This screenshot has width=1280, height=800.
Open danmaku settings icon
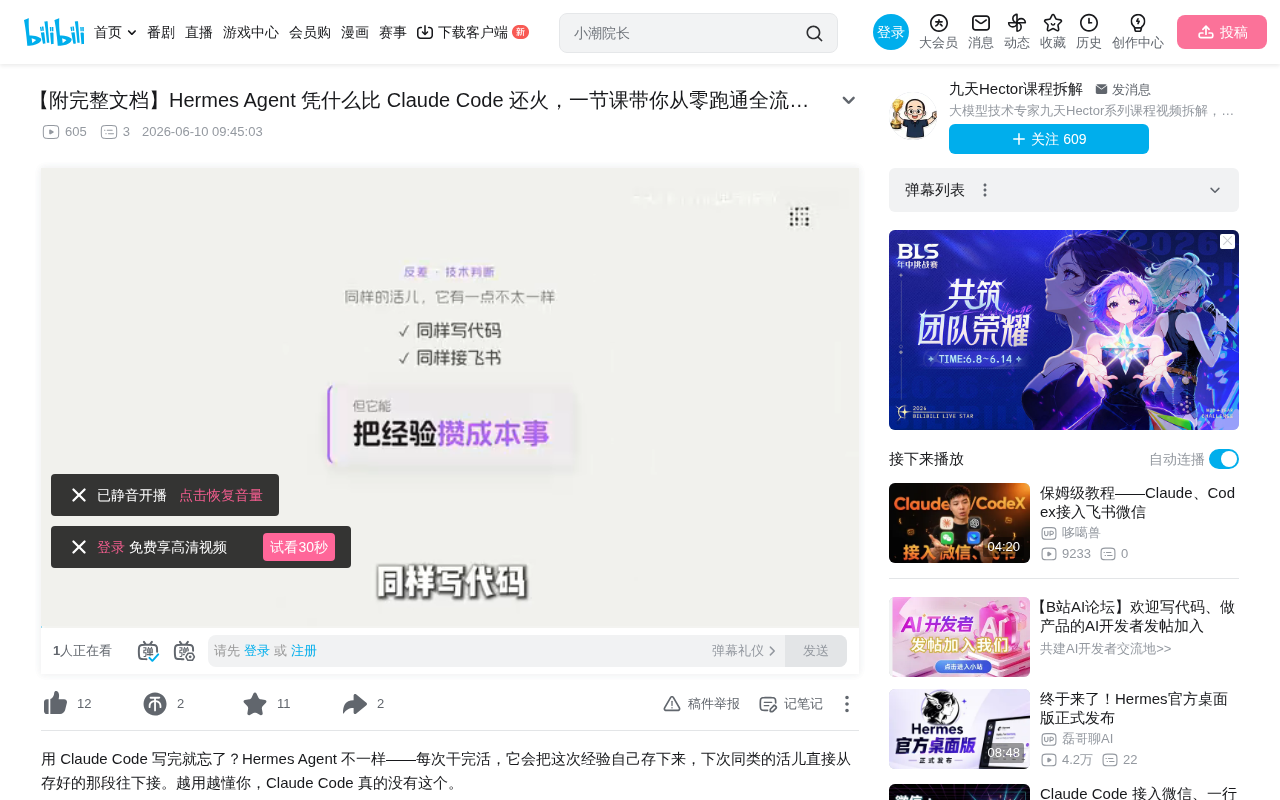coord(184,651)
